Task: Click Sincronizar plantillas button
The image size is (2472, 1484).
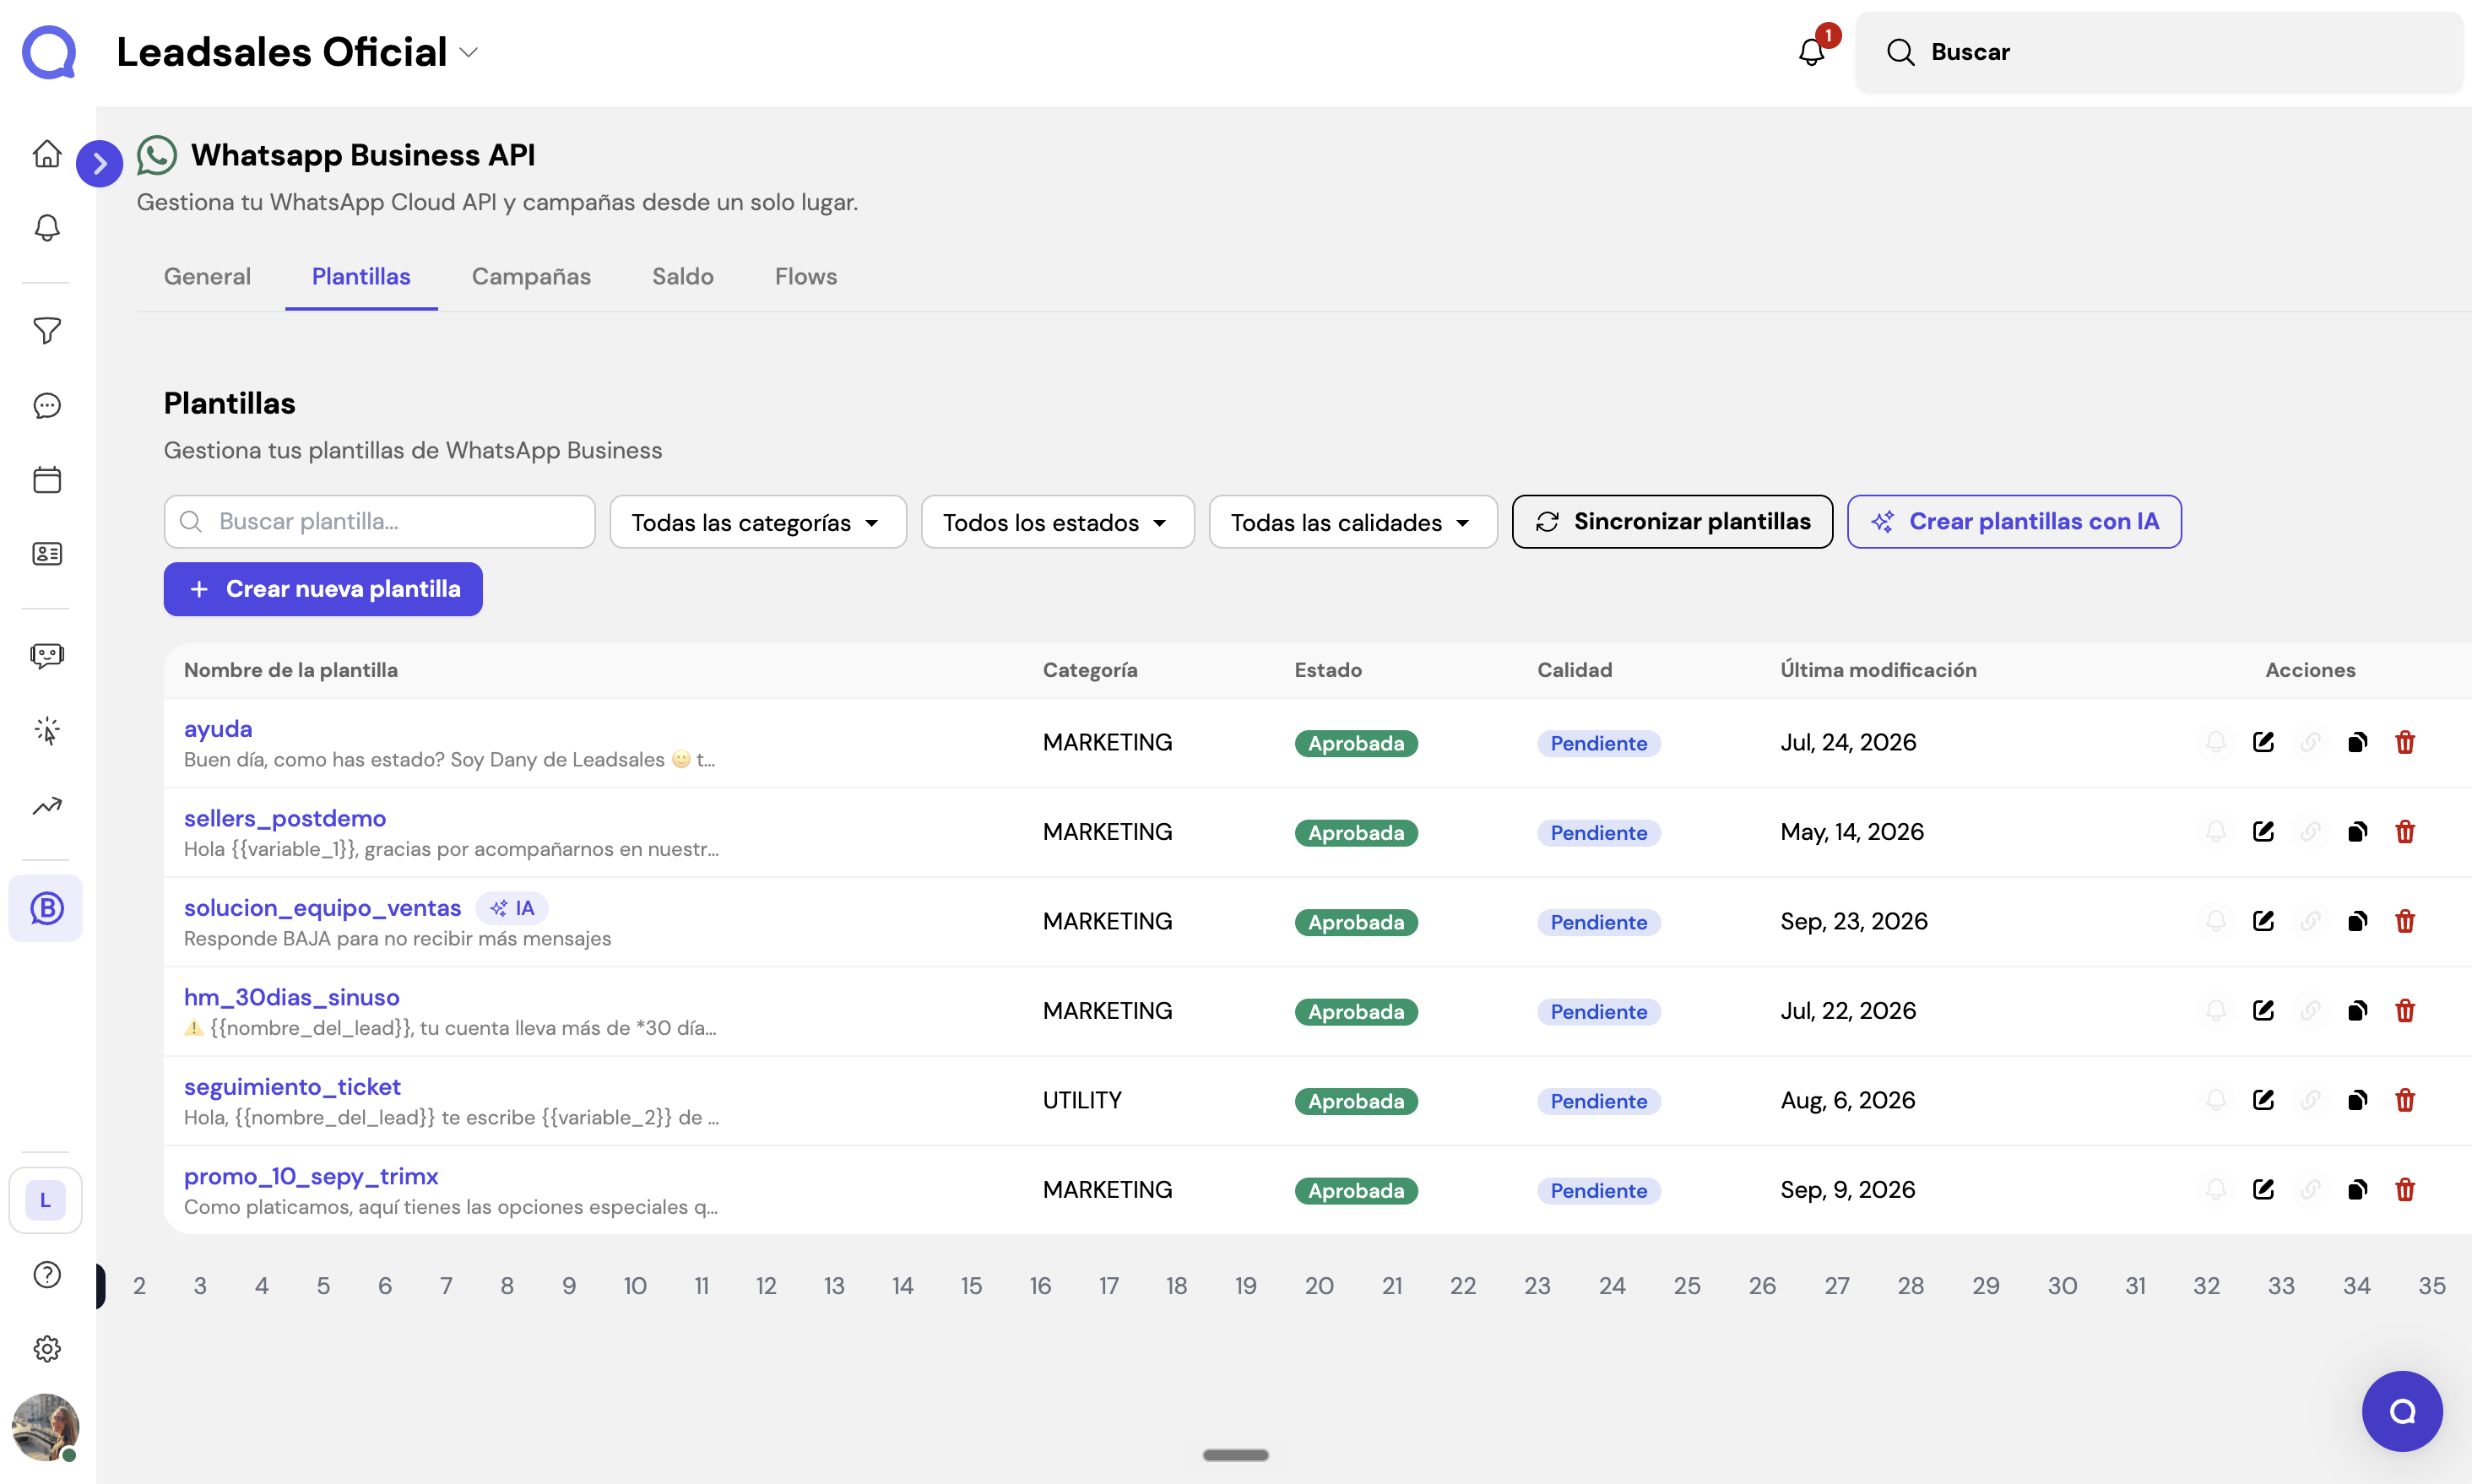Action: pos(1672,522)
